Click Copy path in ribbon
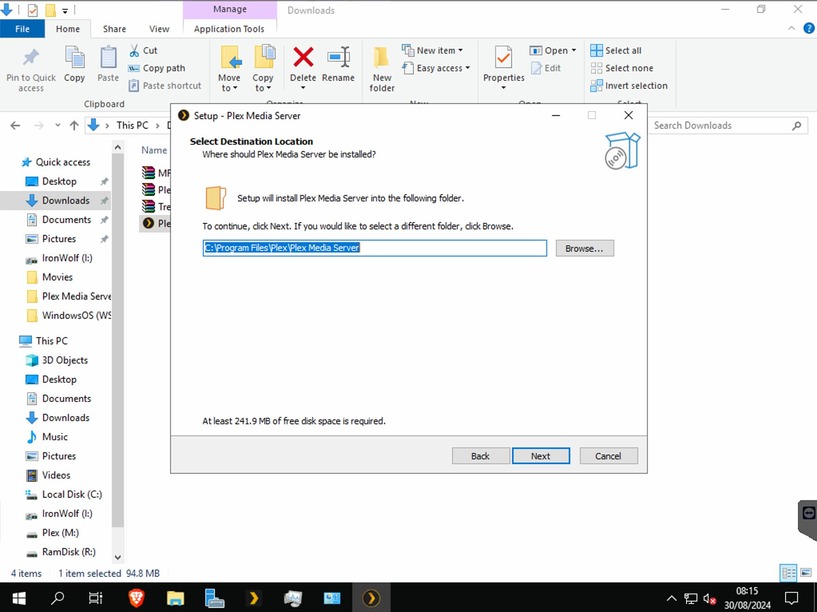 [x=156, y=68]
